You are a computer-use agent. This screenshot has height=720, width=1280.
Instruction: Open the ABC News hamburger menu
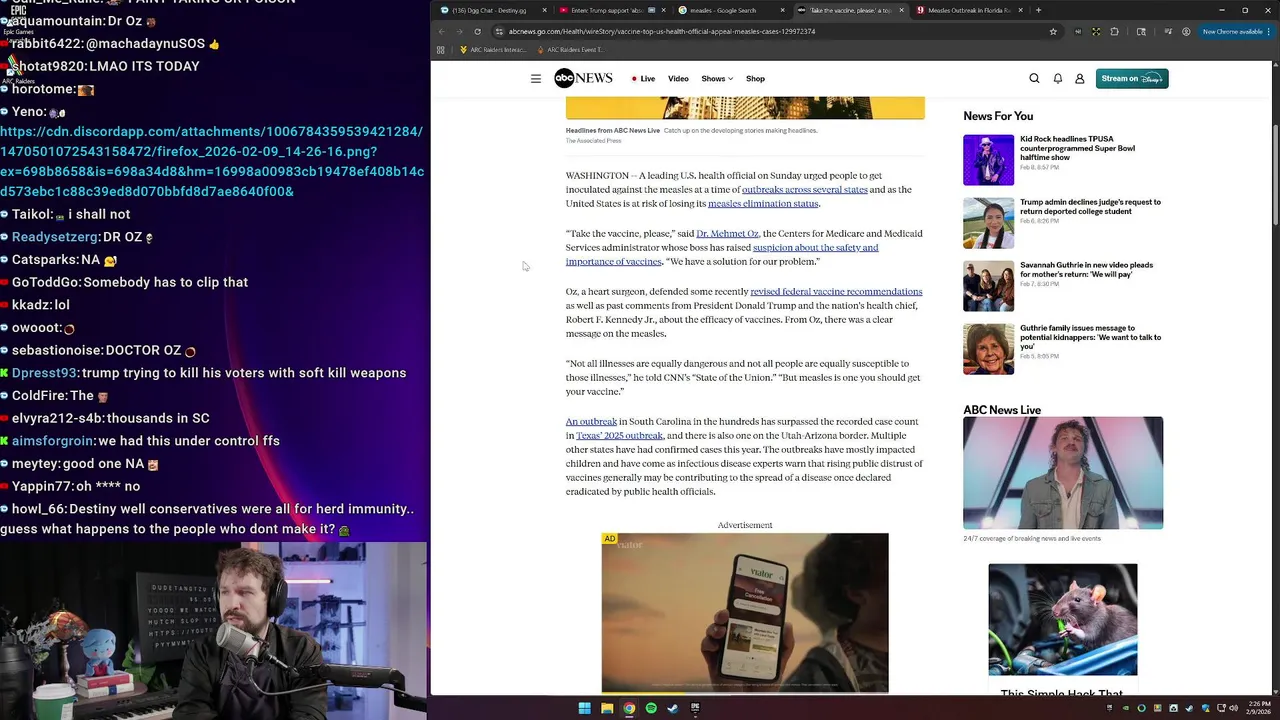coord(536,79)
